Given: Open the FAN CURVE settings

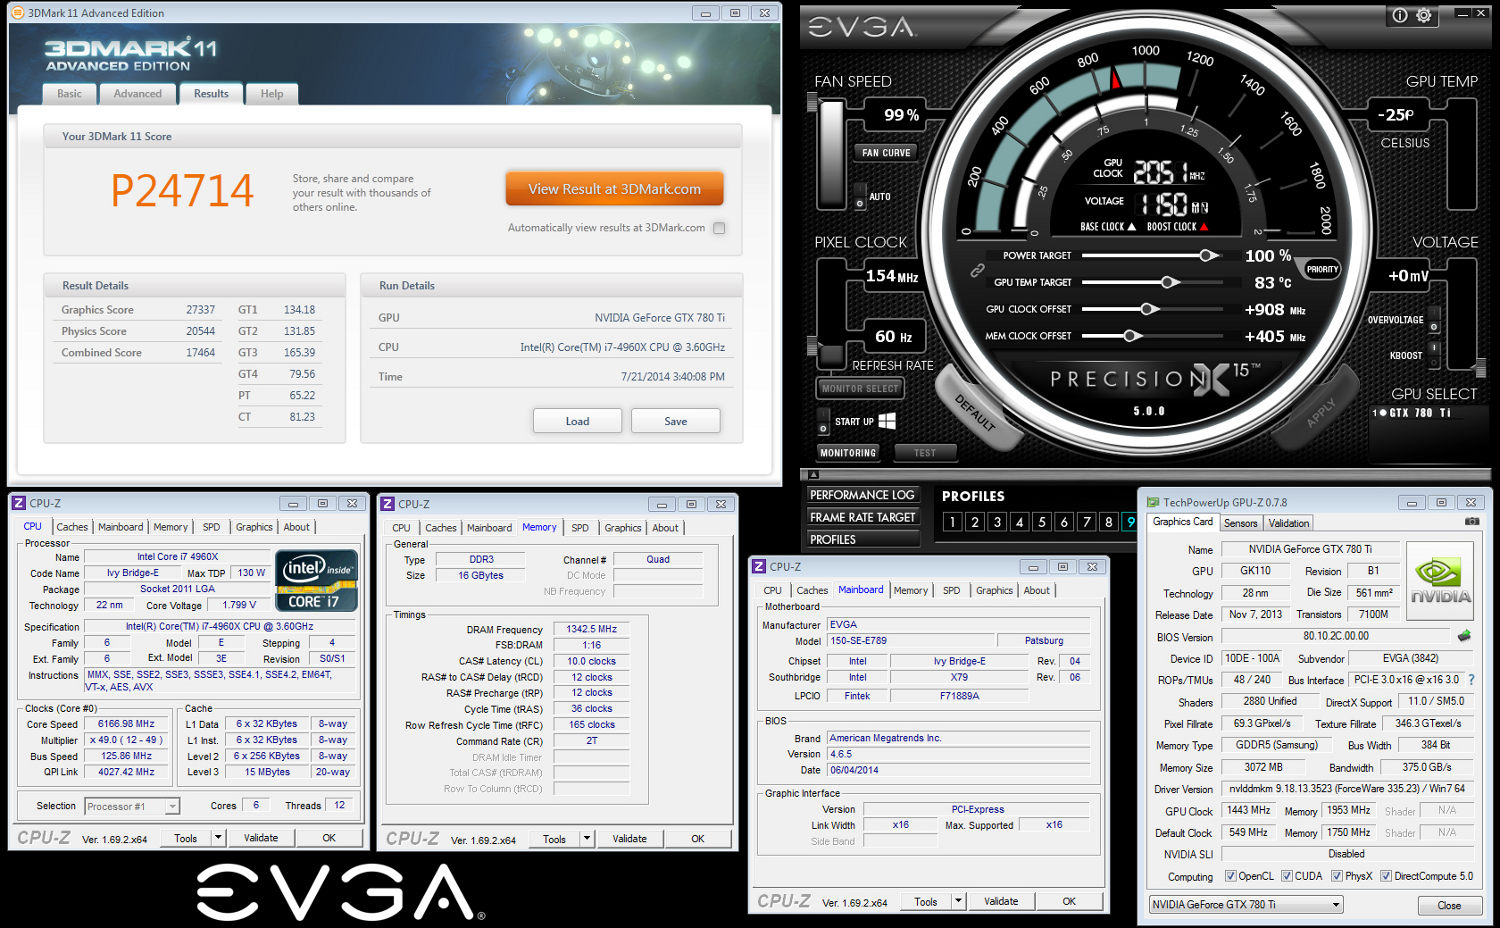Looking at the screenshot, I should [x=886, y=153].
